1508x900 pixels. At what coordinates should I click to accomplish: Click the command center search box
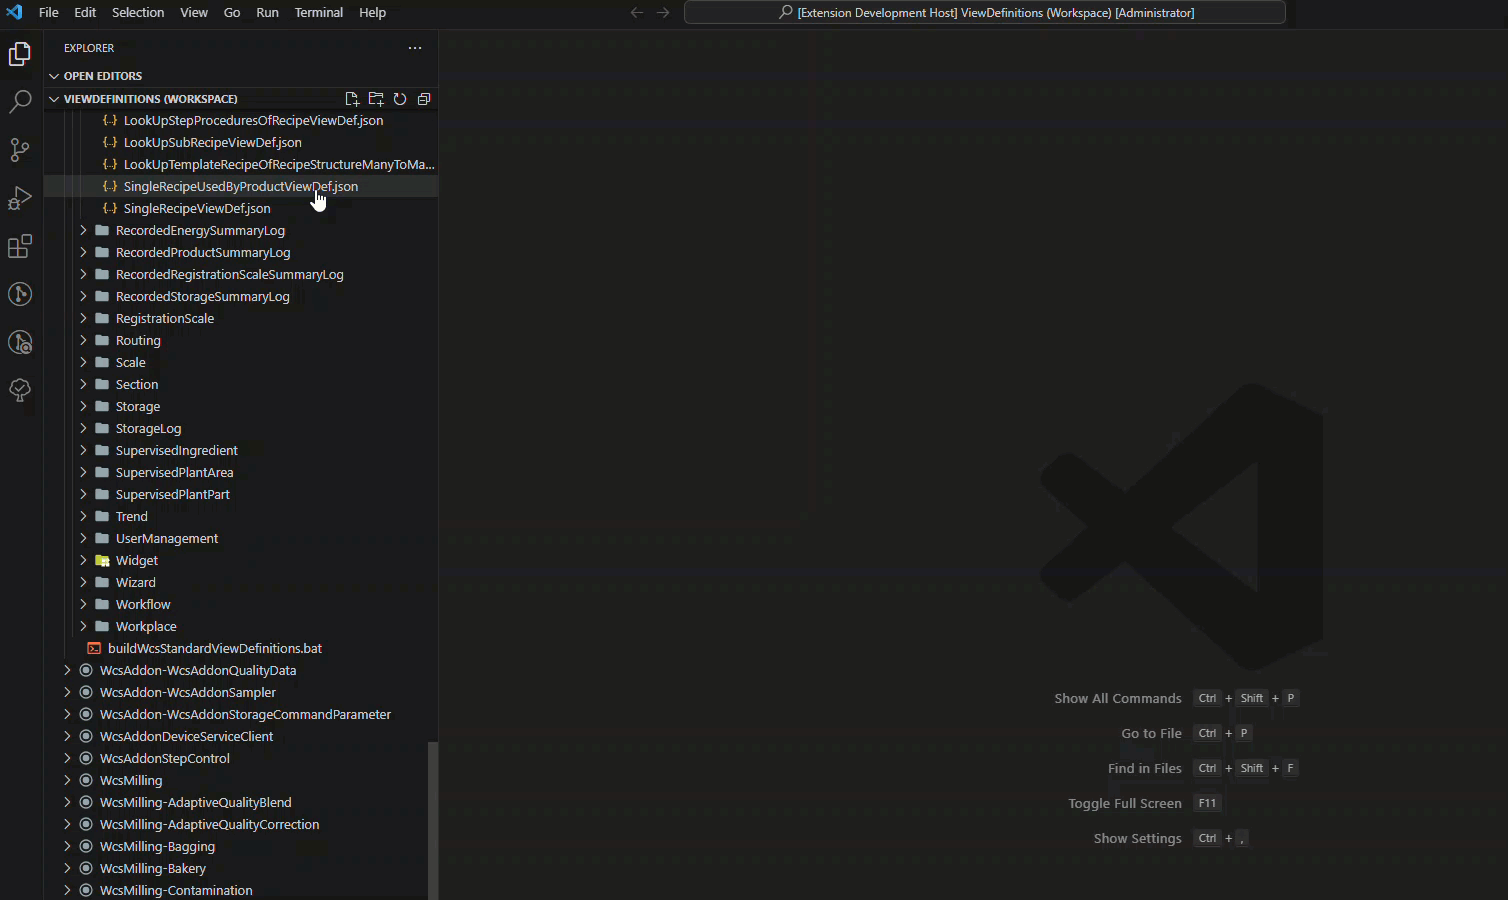[x=984, y=13]
